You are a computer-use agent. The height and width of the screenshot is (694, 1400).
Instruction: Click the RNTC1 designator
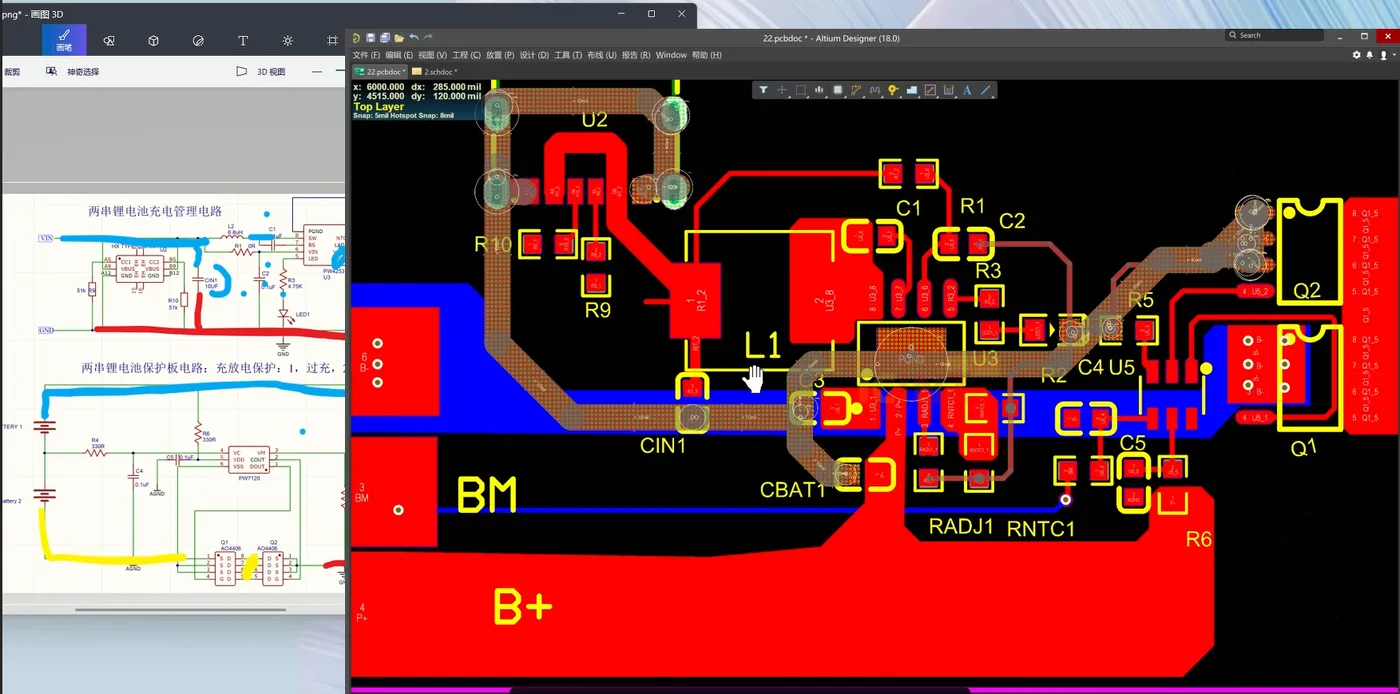(x=1041, y=529)
